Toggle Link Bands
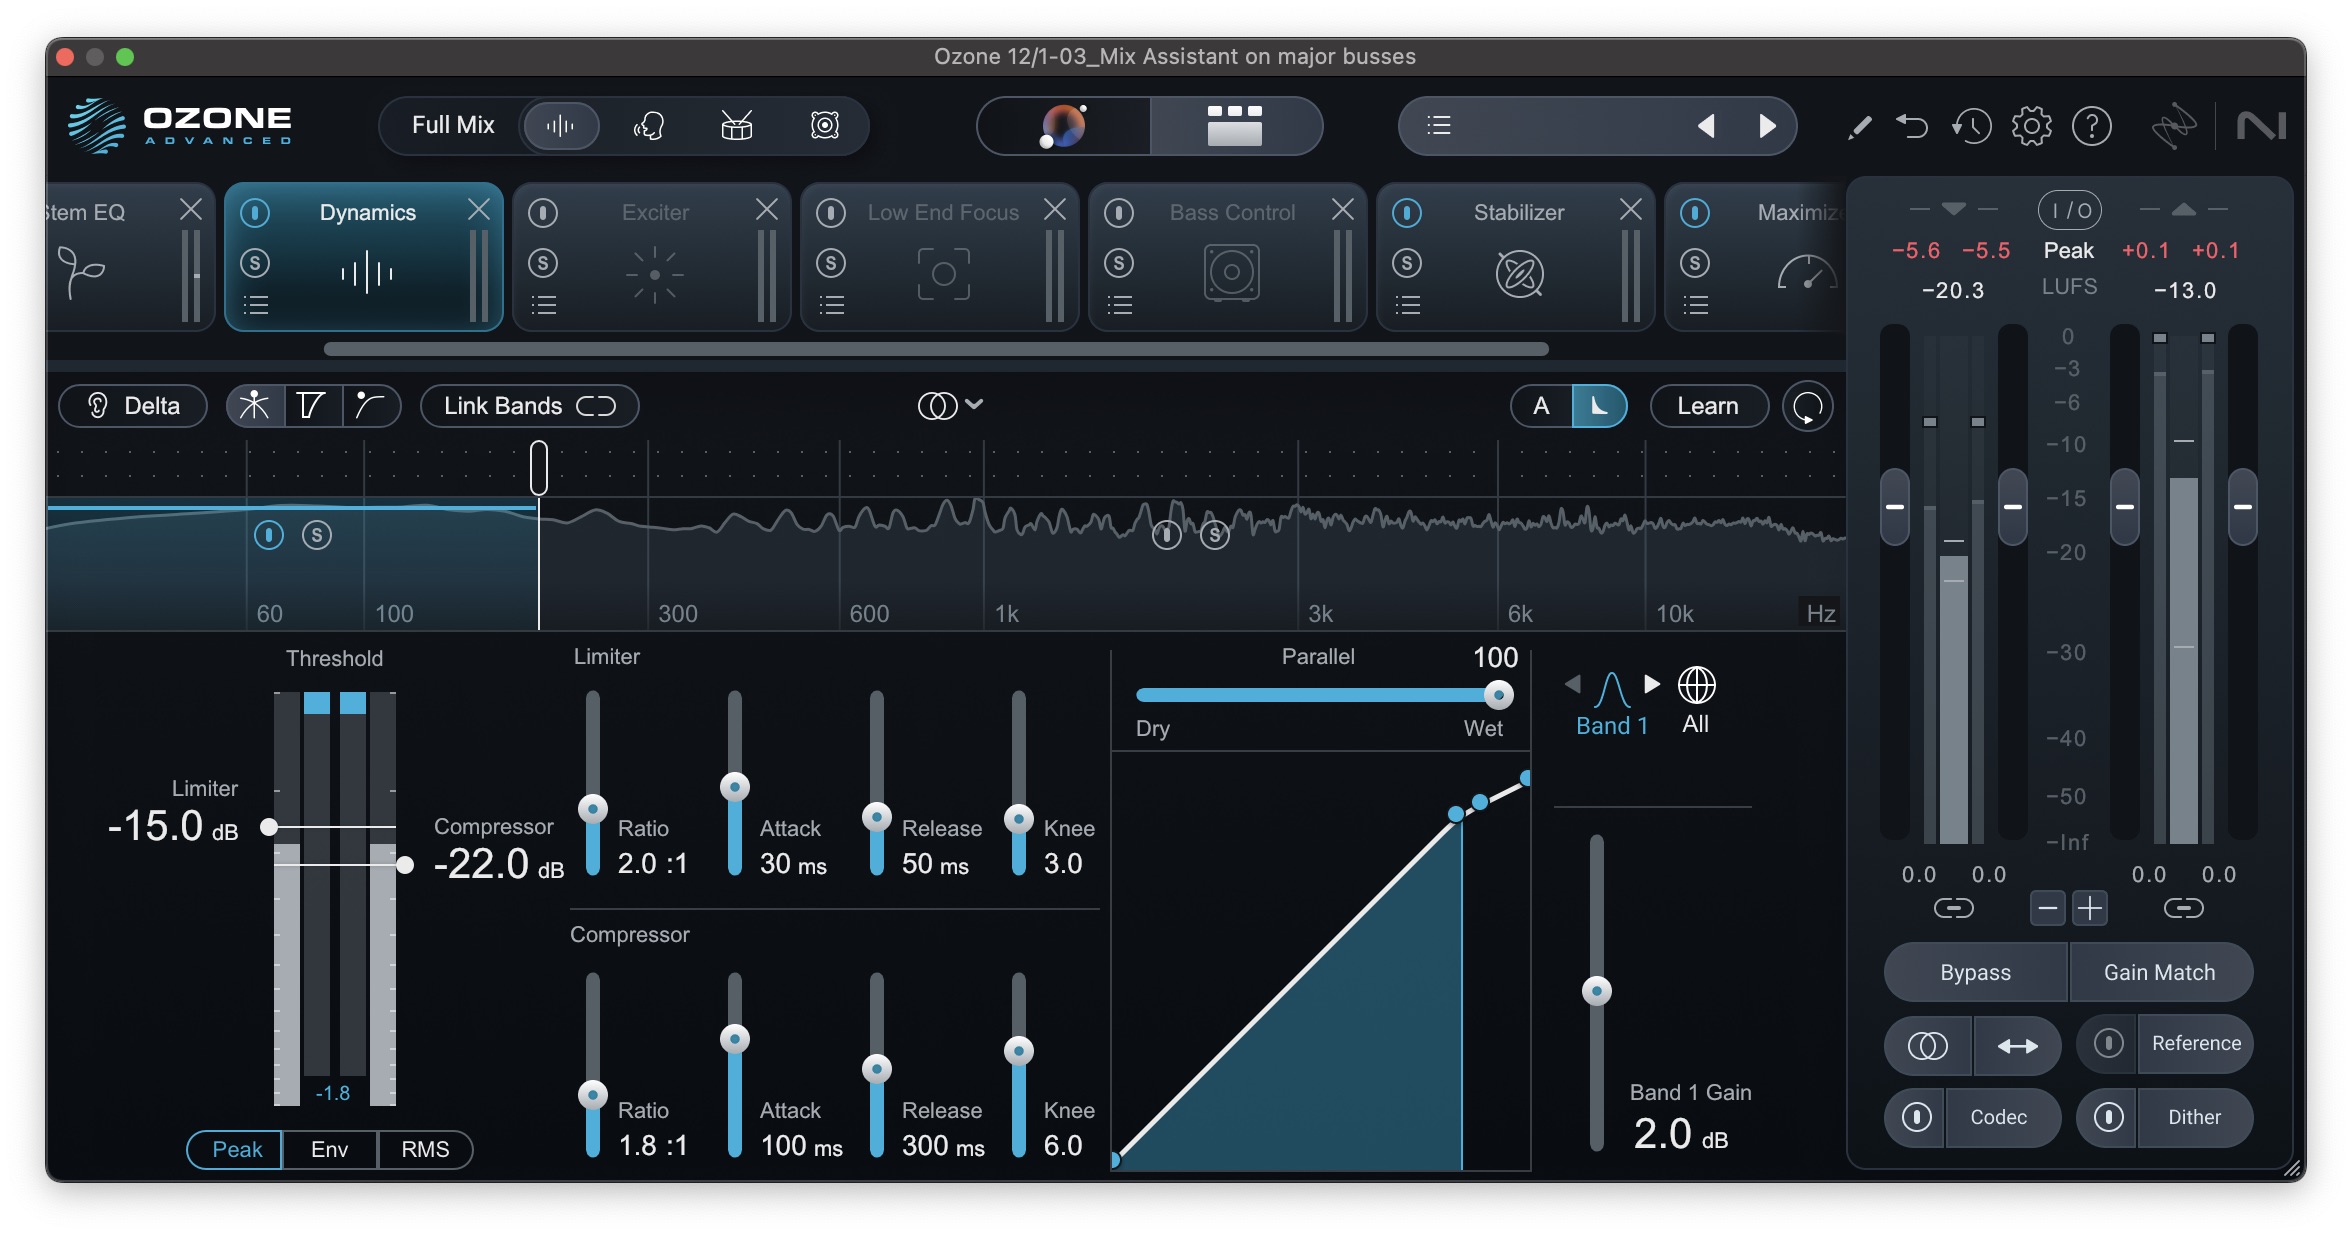This screenshot has width=2352, height=1236. 529,406
